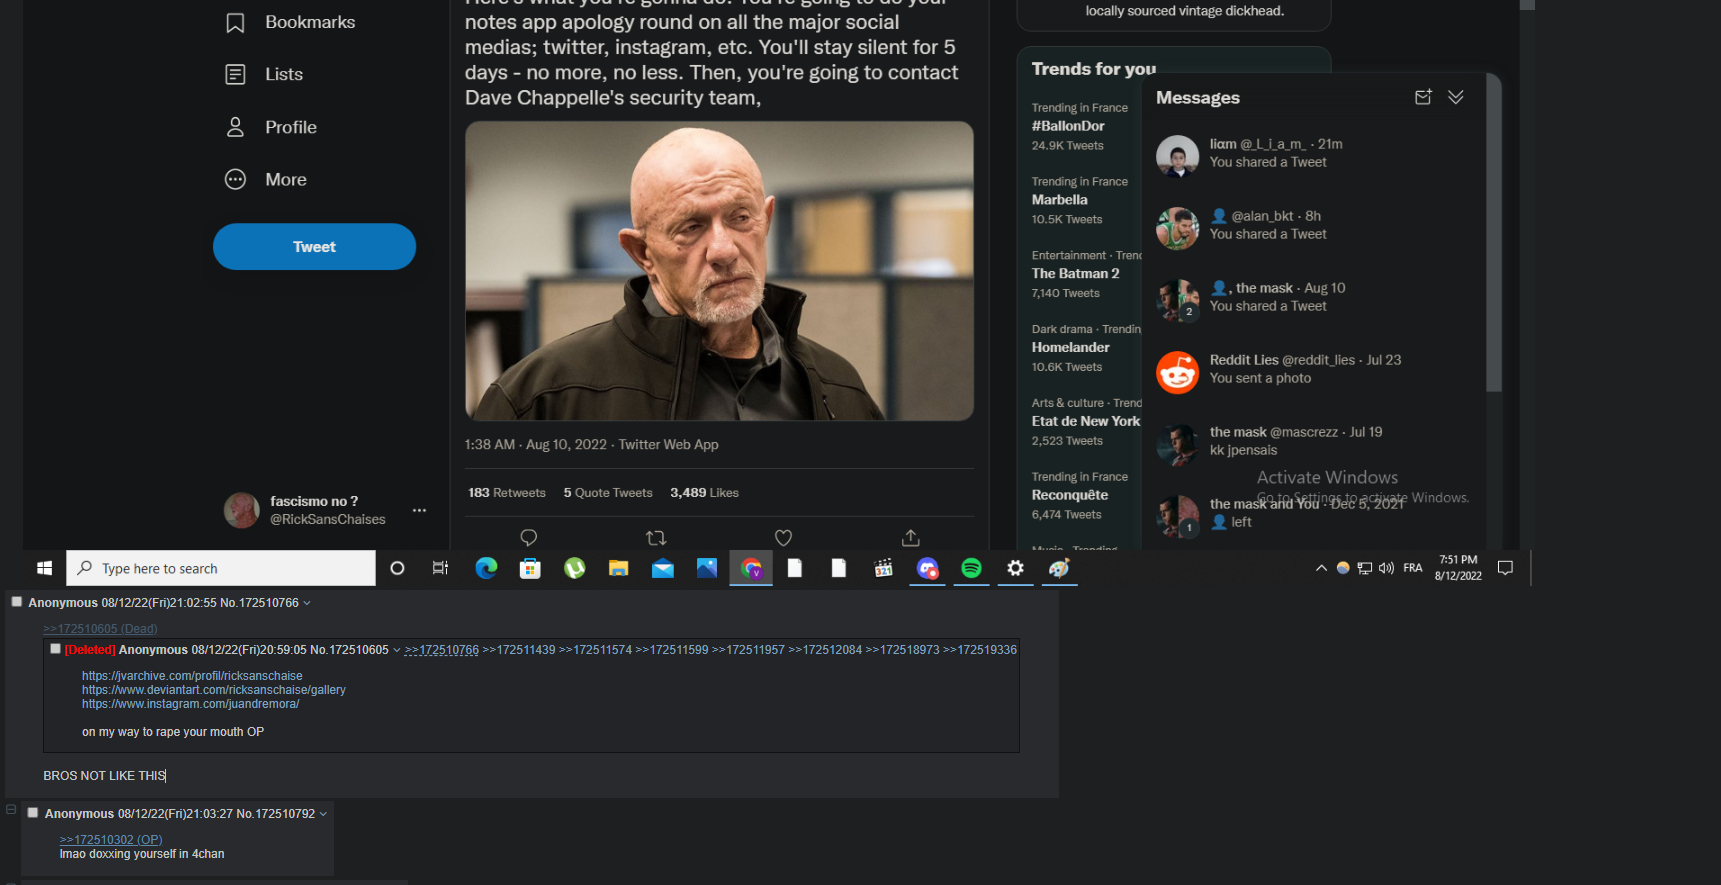Open post menu arrow for No.172510766
Viewport: 1721px width, 885px height.
point(307,603)
